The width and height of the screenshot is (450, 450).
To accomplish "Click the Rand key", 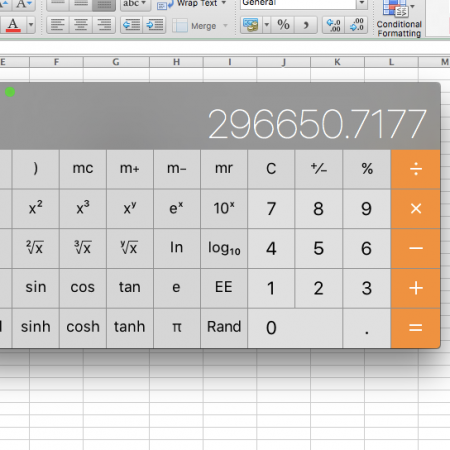I will point(224,328).
